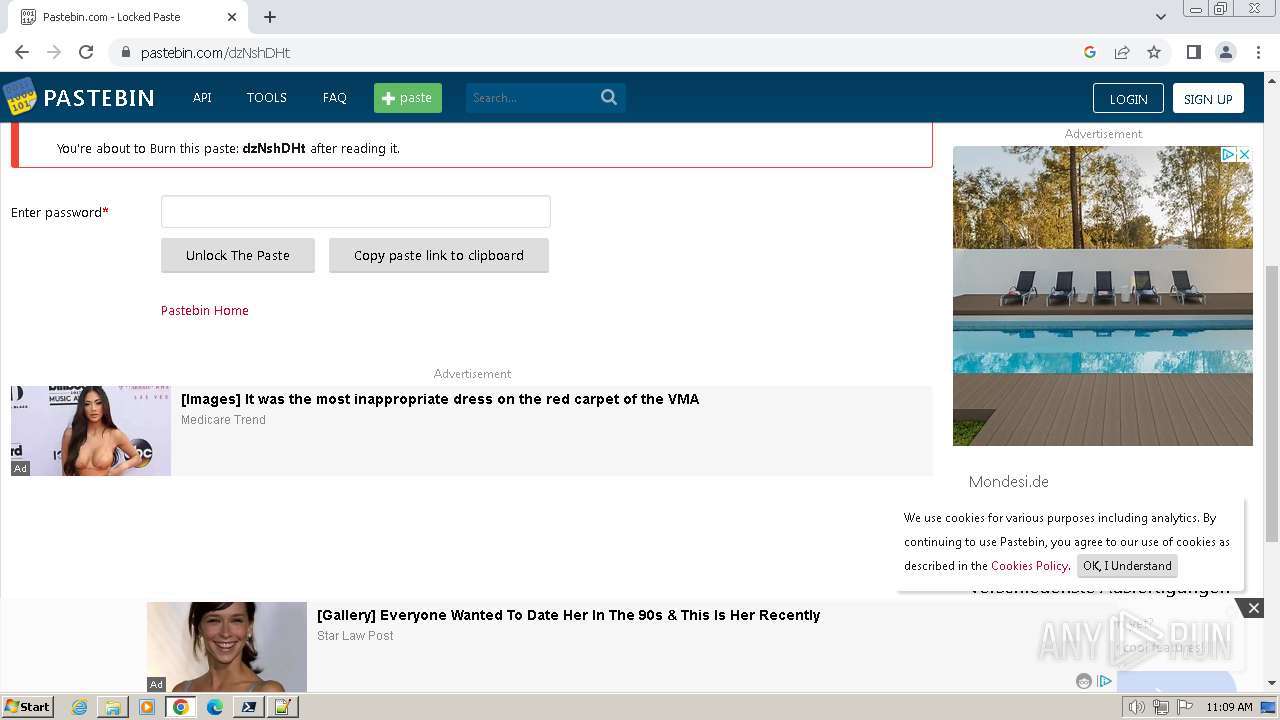Screen dimensions: 1280x720
Task: Click the Medicare Trend ad source text
Action: point(223,420)
